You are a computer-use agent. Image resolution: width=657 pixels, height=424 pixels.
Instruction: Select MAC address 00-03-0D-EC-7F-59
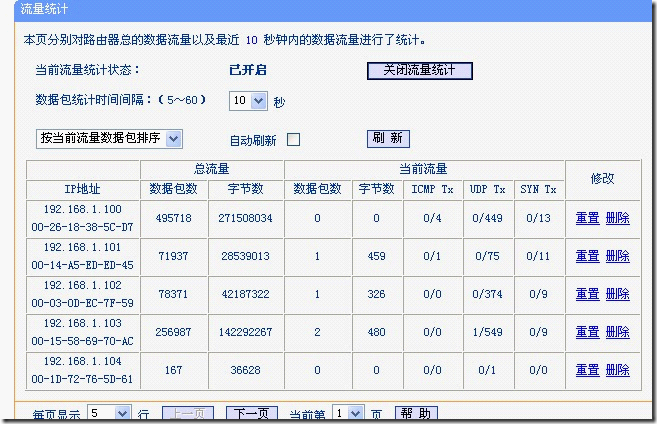83,303
